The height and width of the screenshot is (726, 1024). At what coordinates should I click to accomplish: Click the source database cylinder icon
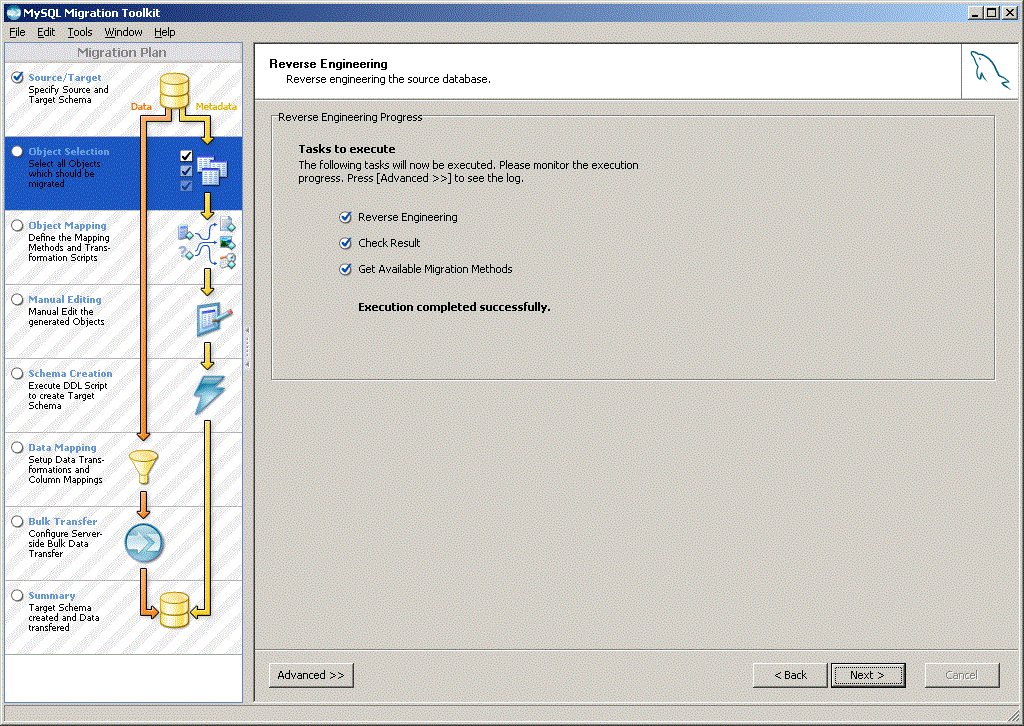click(x=174, y=90)
